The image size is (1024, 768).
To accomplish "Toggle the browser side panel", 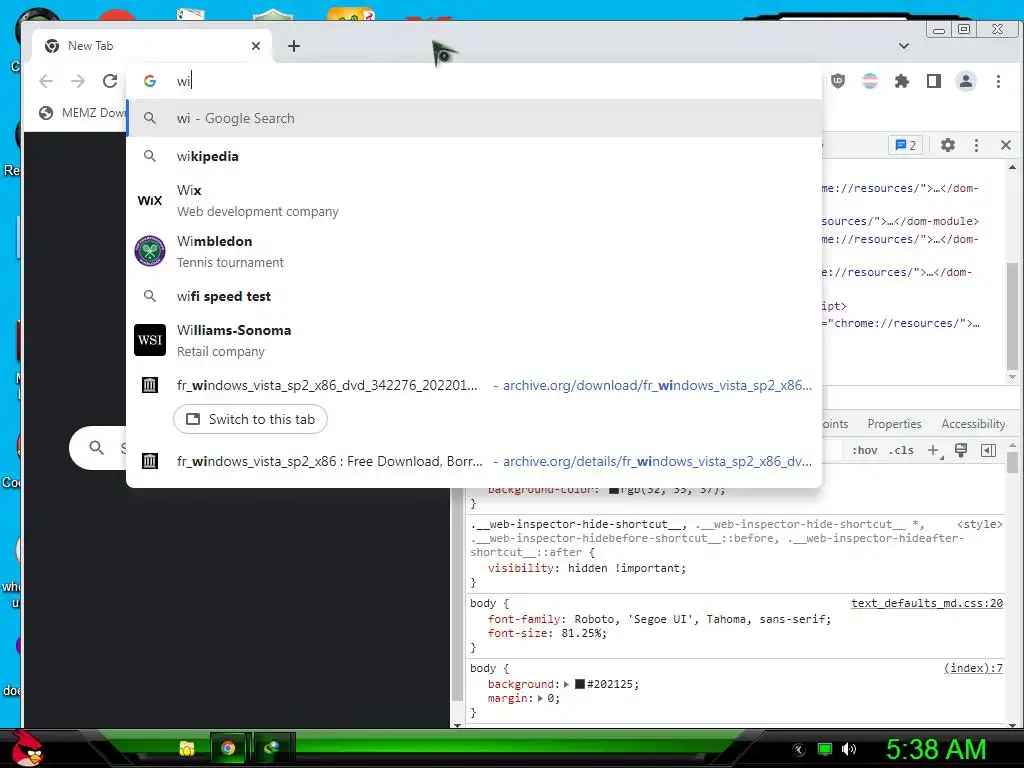I will coord(934,81).
